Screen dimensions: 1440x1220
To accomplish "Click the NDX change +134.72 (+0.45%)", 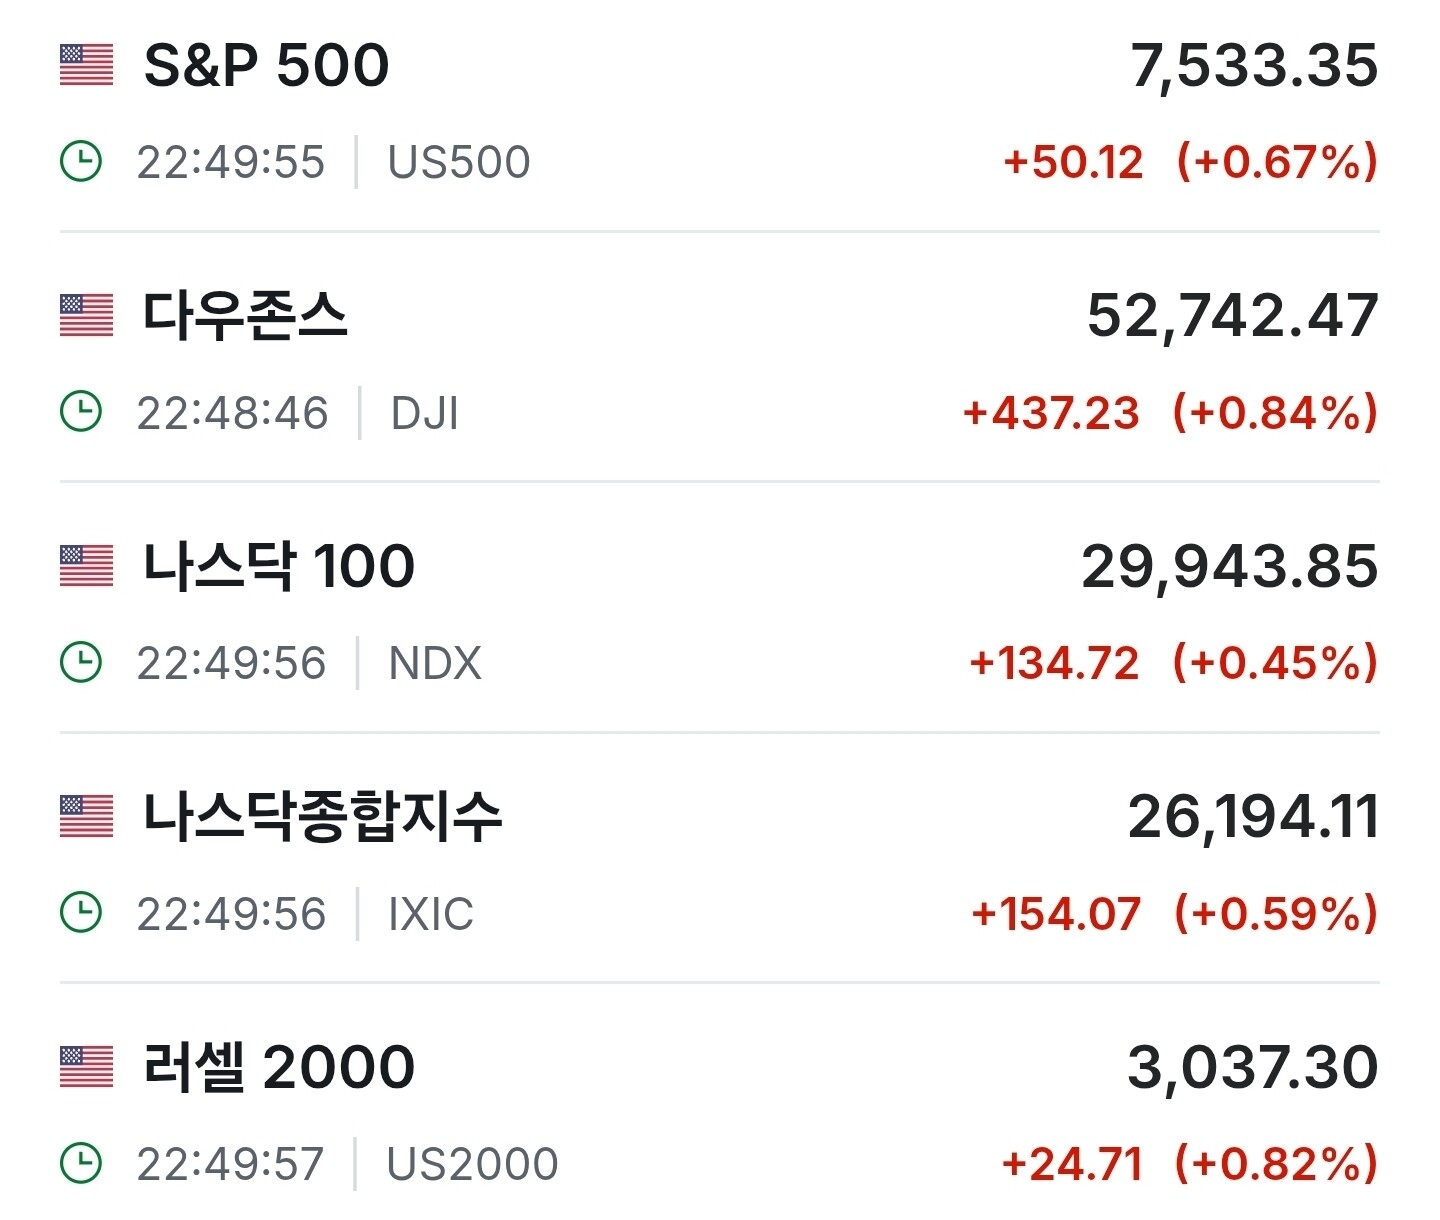I will pyautogui.click(x=1174, y=663).
